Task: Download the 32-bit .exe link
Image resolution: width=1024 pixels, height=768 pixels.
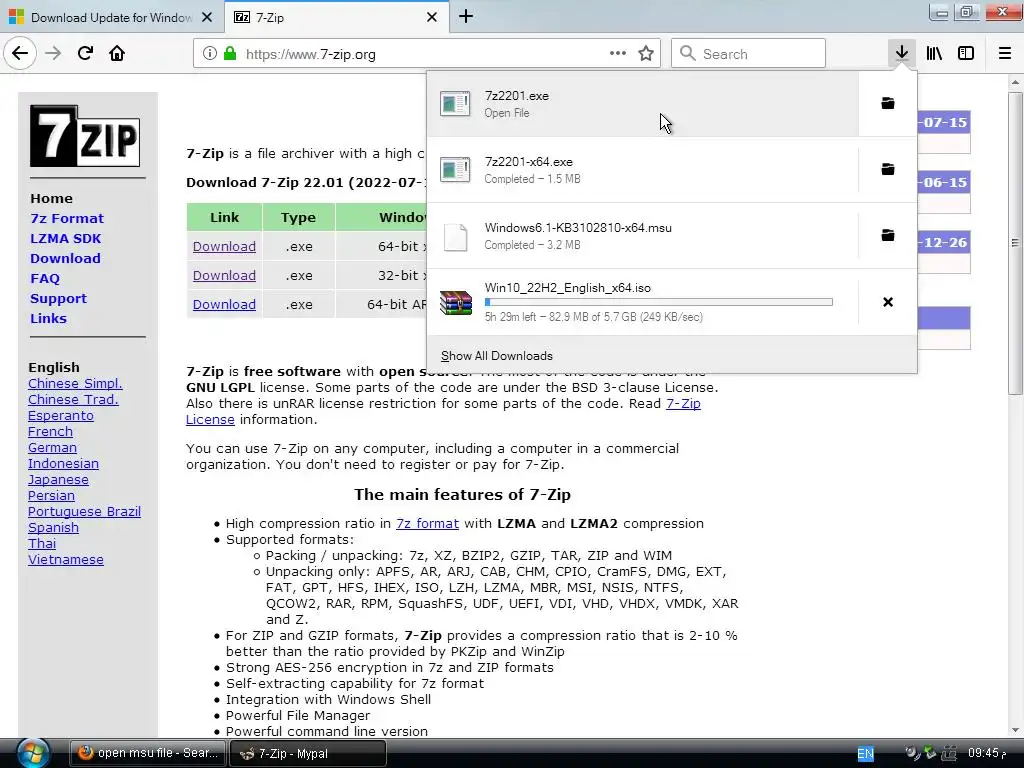Action: click(224, 275)
